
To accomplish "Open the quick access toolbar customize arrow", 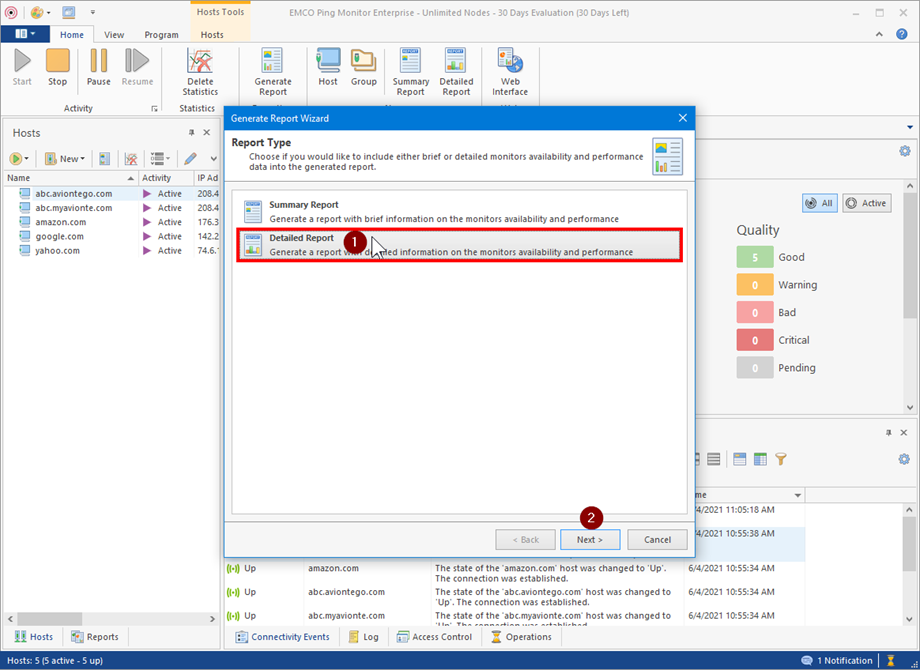I will point(92,12).
